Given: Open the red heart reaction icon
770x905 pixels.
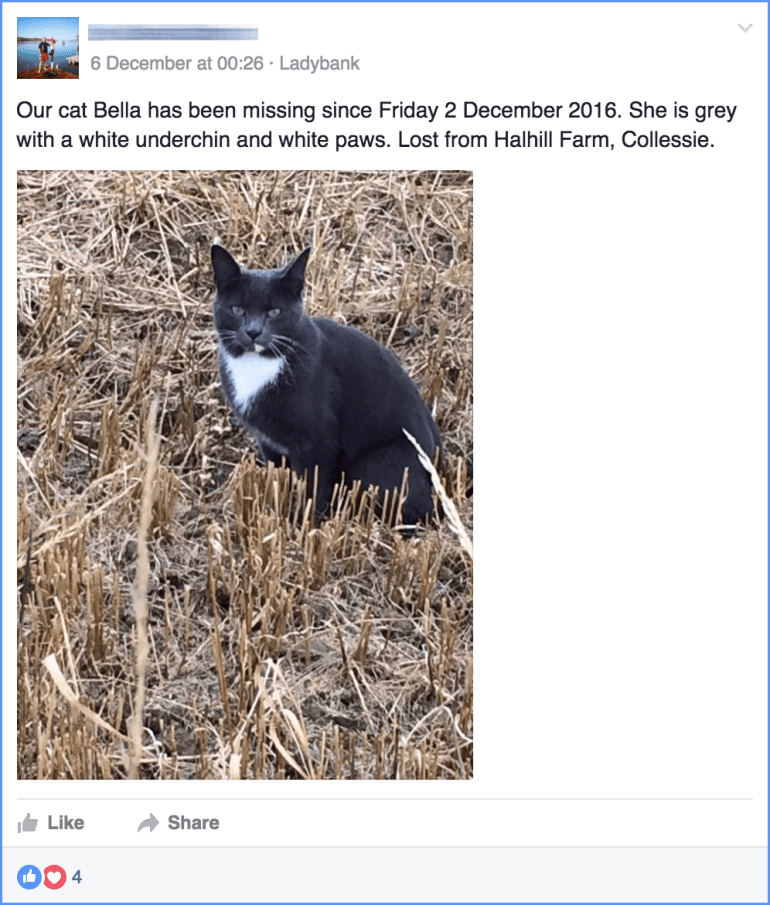Looking at the screenshot, I should pos(54,877).
